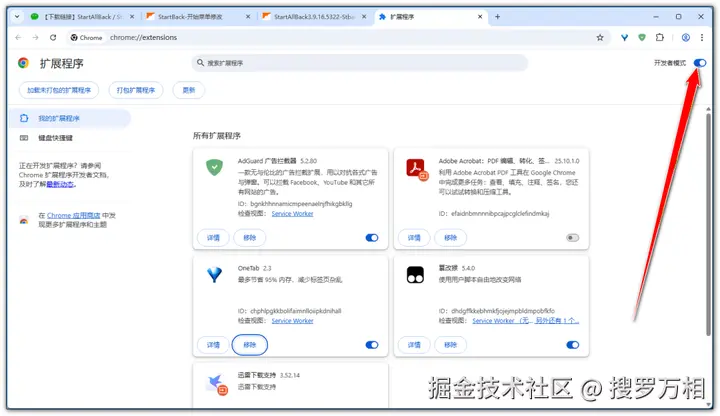
Task: Bookmark this page with the star
Action: (600, 38)
